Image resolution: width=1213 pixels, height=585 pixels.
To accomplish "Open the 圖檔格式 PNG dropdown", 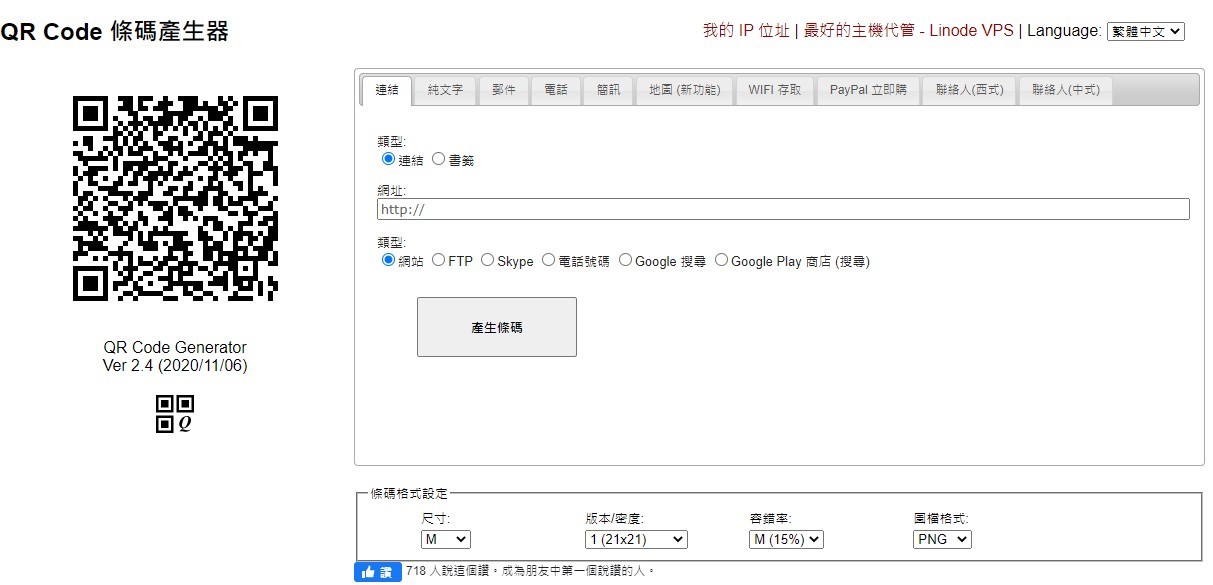I will point(942,539).
